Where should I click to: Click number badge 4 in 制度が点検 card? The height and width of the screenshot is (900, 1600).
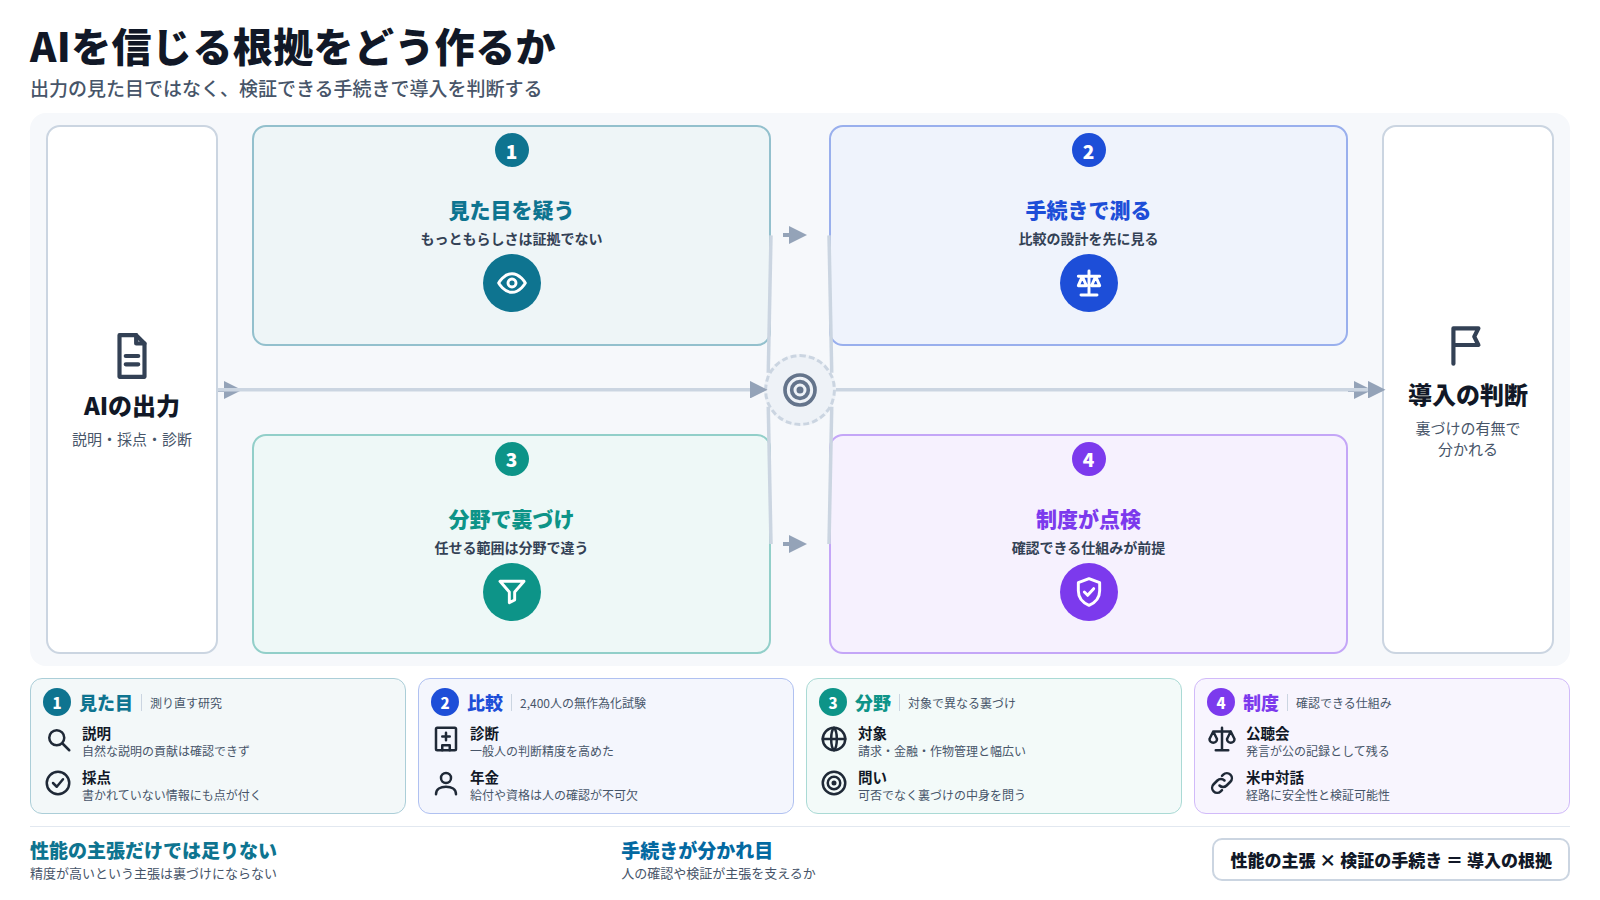(x=1089, y=460)
